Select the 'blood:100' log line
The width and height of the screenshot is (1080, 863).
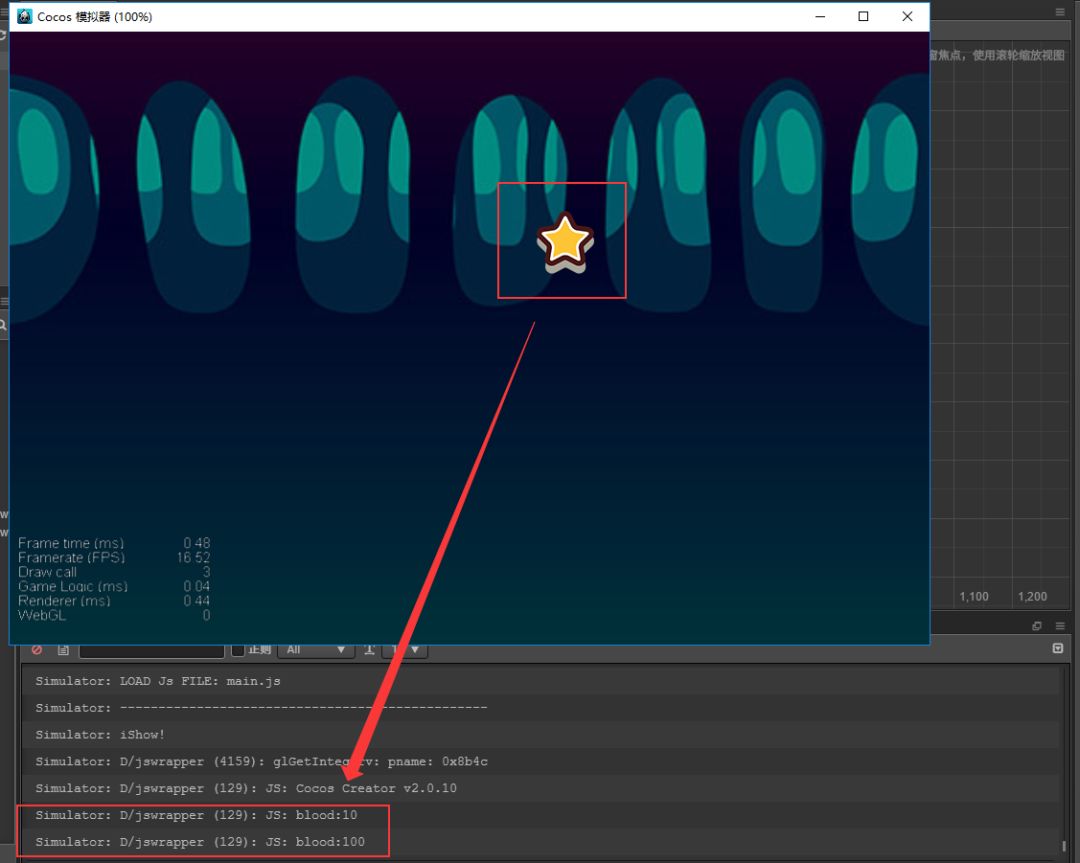click(x=541, y=842)
